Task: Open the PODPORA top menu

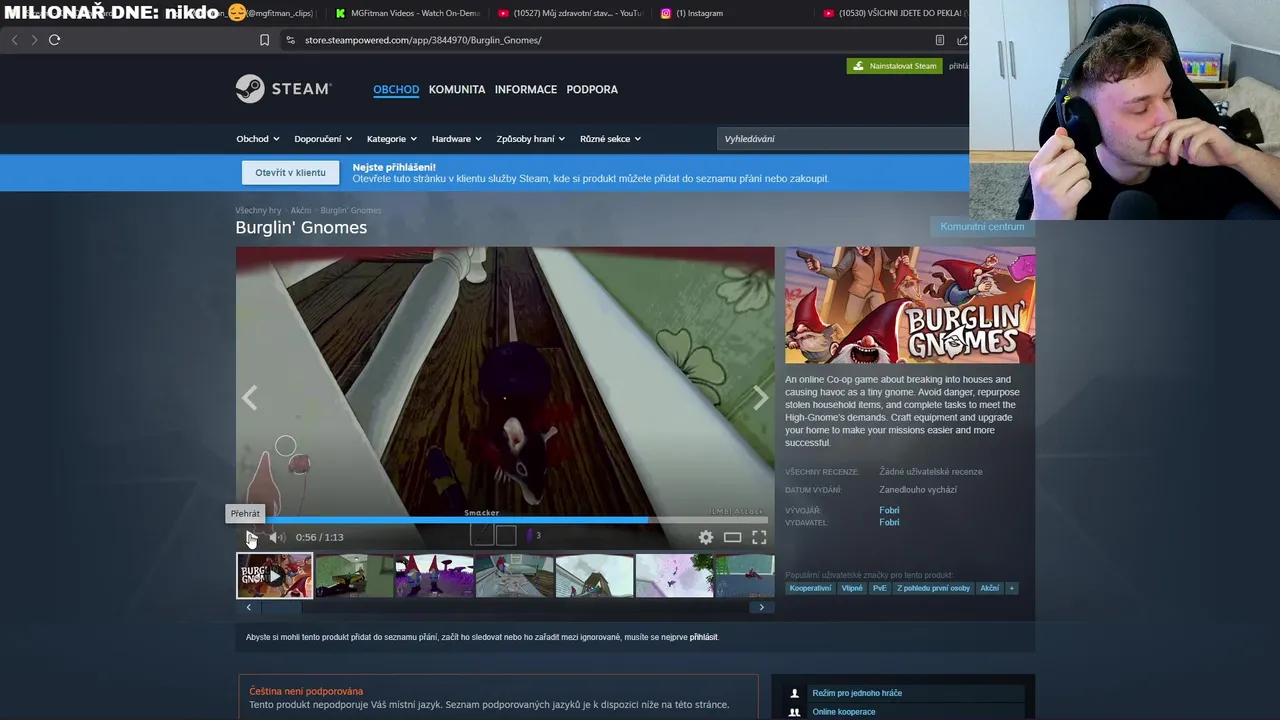Action: coord(592,89)
